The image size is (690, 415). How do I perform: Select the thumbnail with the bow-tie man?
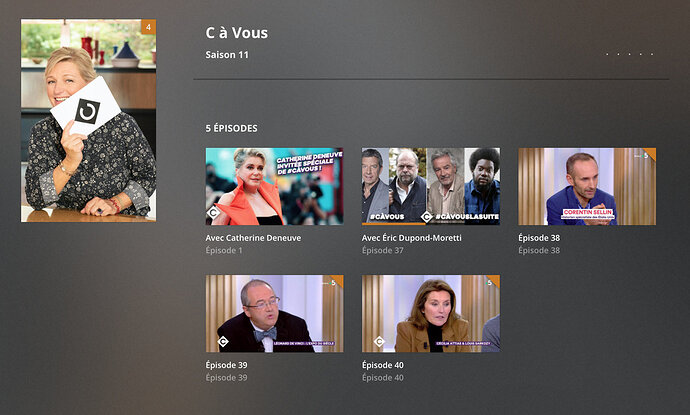point(275,314)
